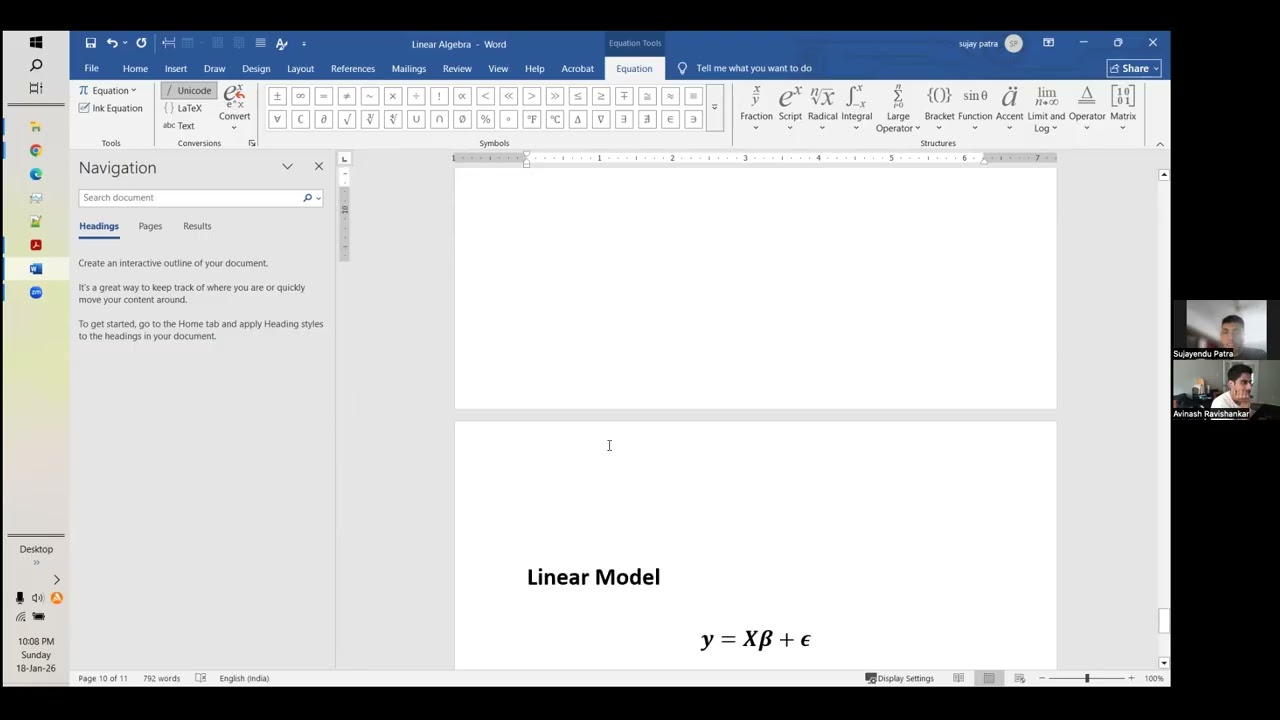Select LaTeX conversion format
The image size is (1280, 720).
tap(182, 108)
